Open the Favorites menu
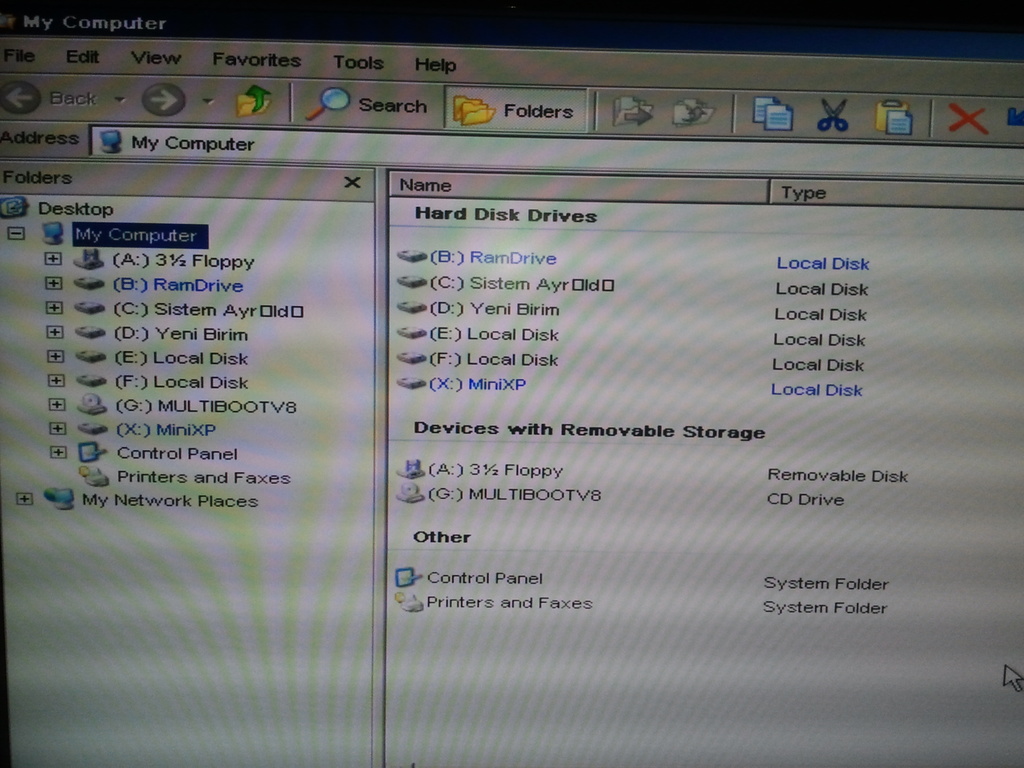 [x=257, y=60]
